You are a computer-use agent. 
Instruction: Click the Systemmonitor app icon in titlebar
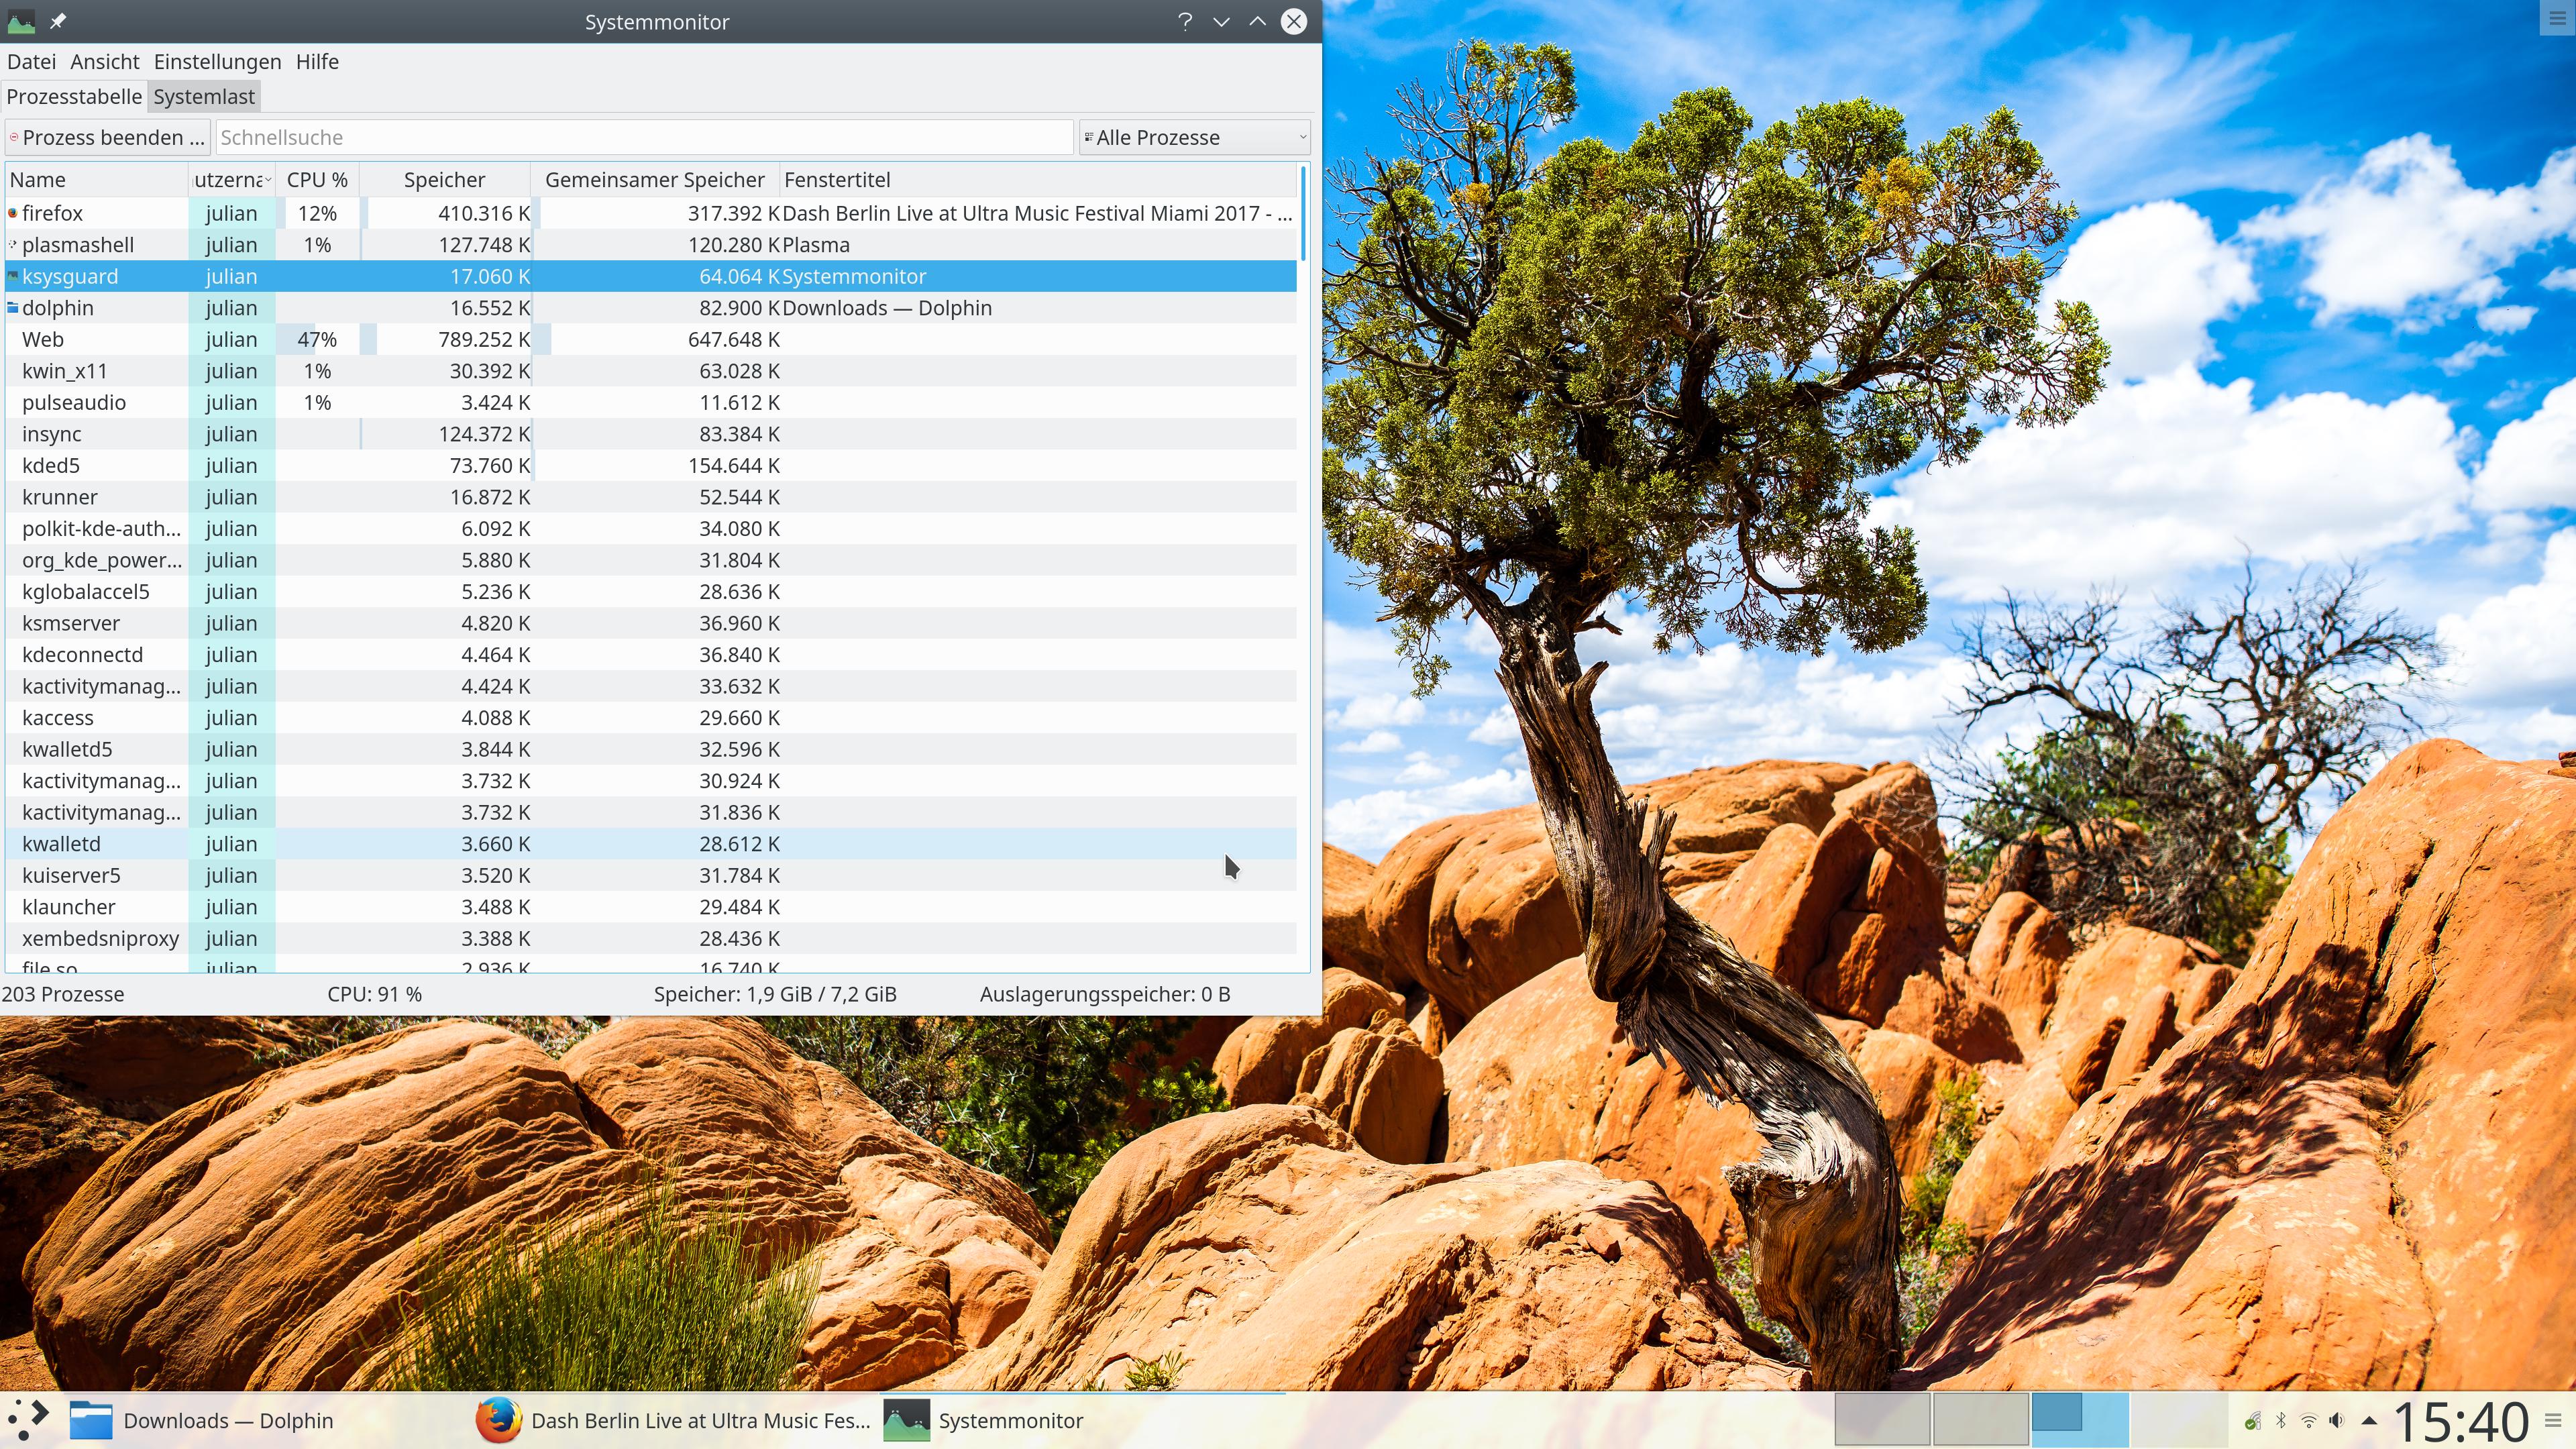point(21,21)
